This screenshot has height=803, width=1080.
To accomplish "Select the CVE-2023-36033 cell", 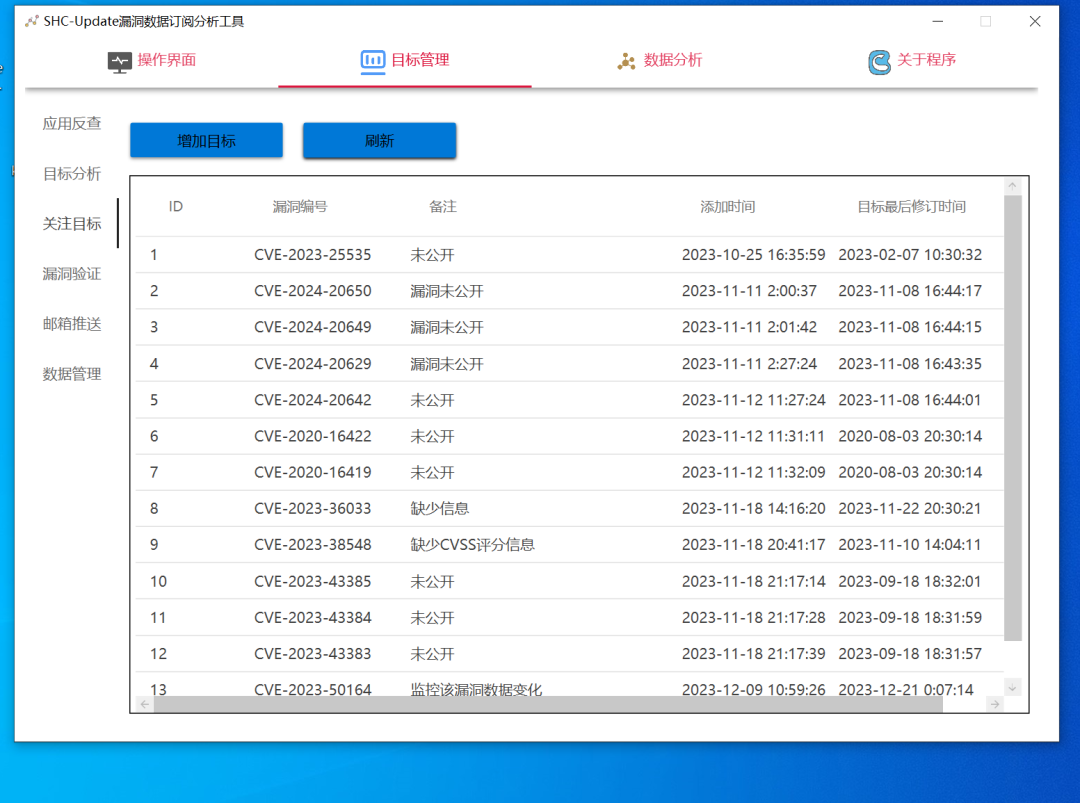I will point(313,508).
